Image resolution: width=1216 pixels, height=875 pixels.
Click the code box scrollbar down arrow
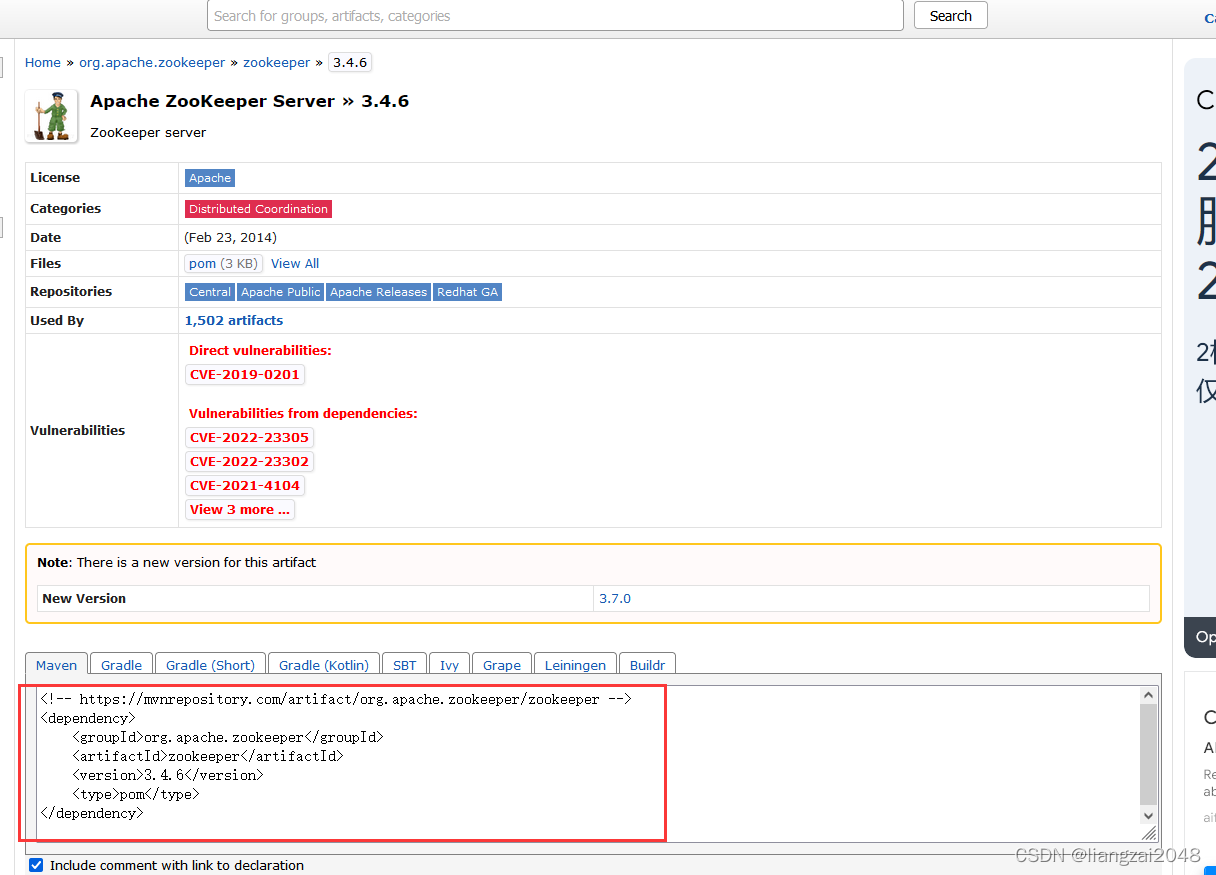point(1148,816)
